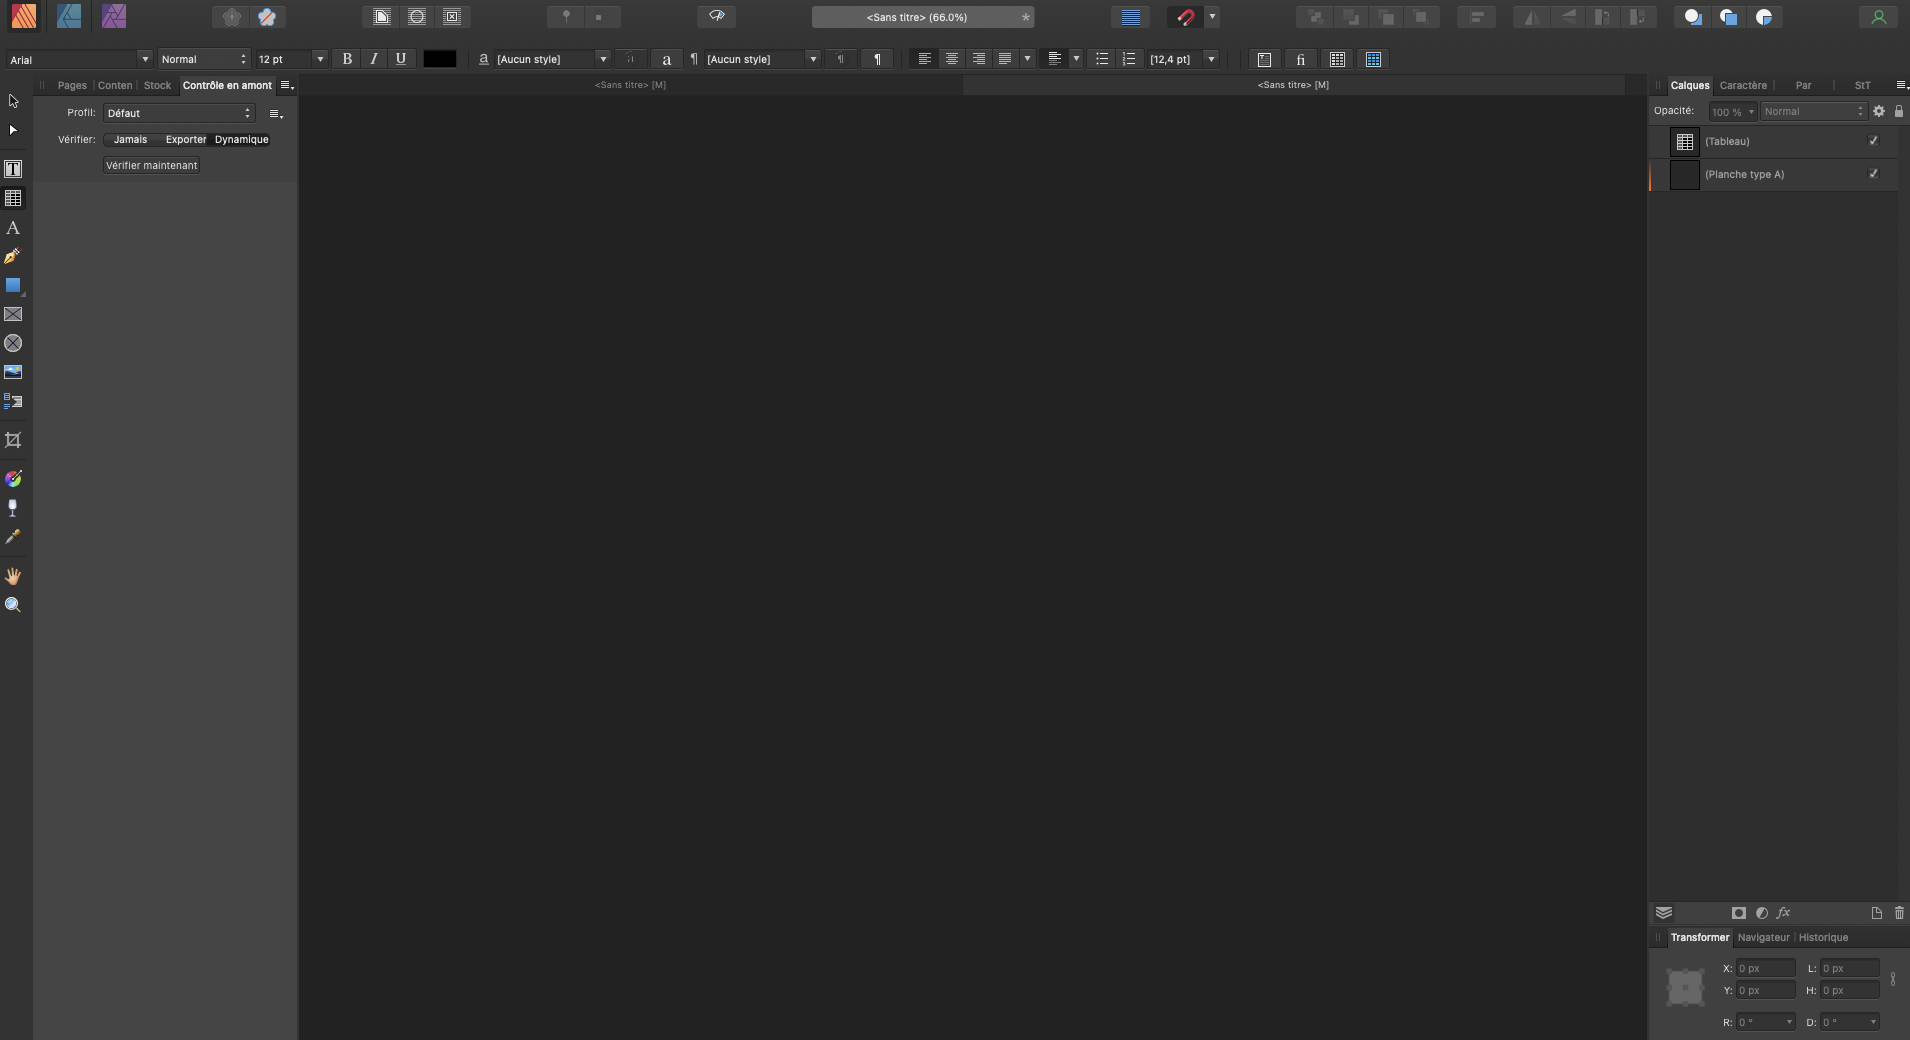Select the Hand view tool
The height and width of the screenshot is (1040, 1910).
pos(13,576)
